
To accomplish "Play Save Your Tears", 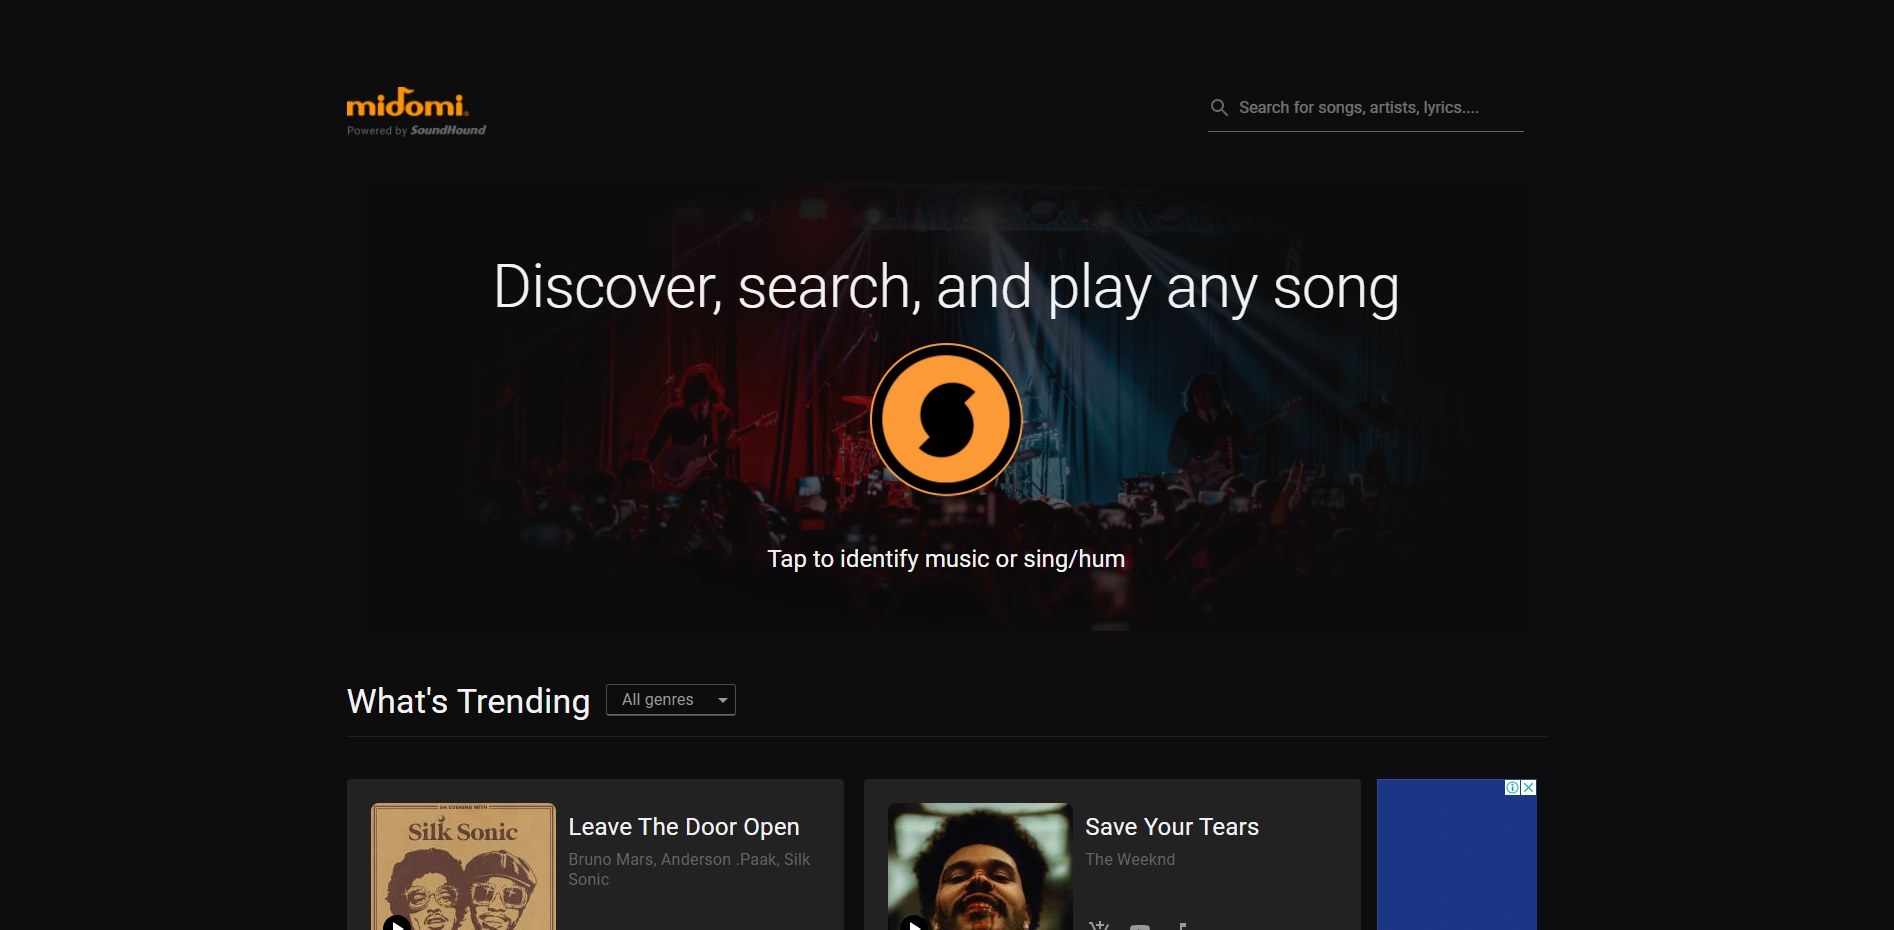I will coord(913,923).
